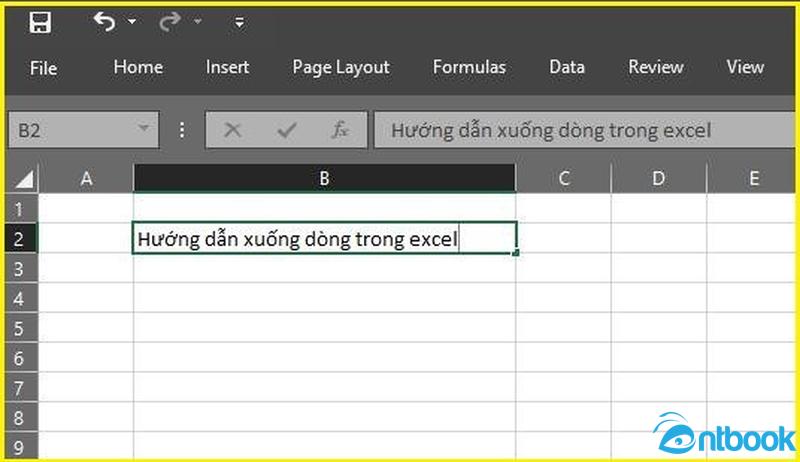This screenshot has width=800, height=462.
Task: Go to the Formulas tab
Action: (x=469, y=67)
